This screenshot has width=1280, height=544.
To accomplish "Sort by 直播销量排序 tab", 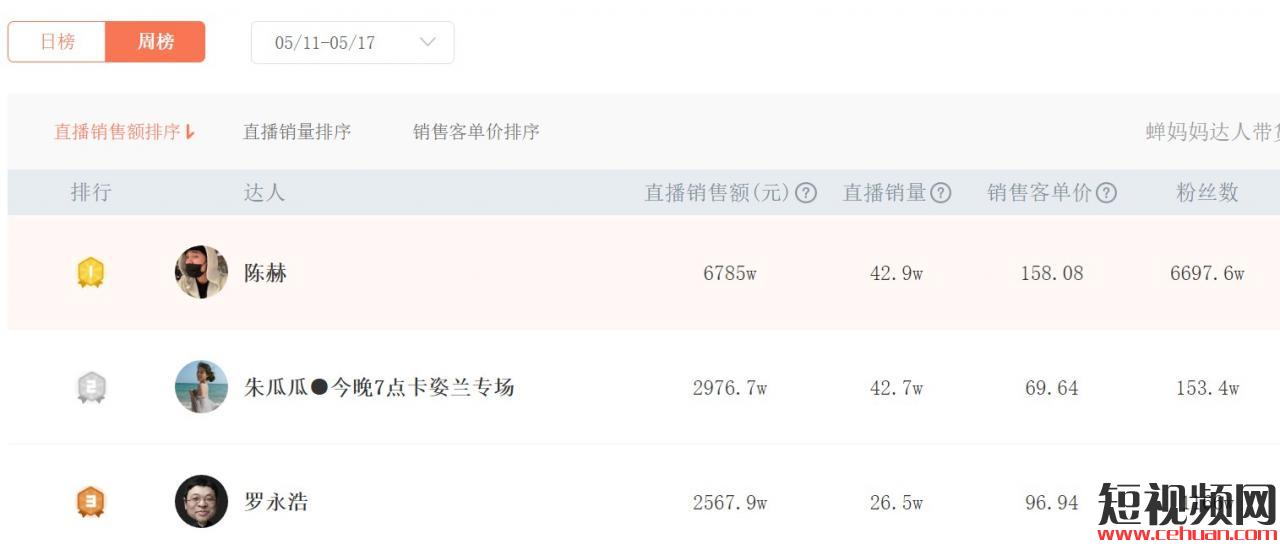I will [x=297, y=132].
